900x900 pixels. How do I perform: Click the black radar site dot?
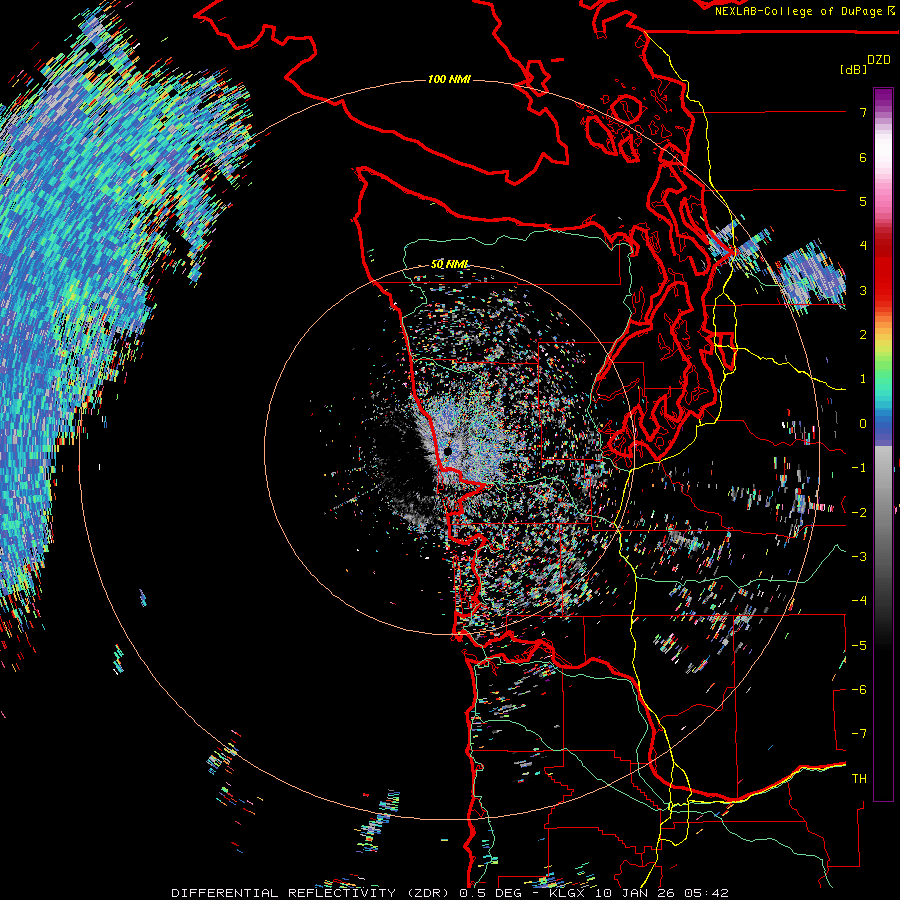click(448, 452)
